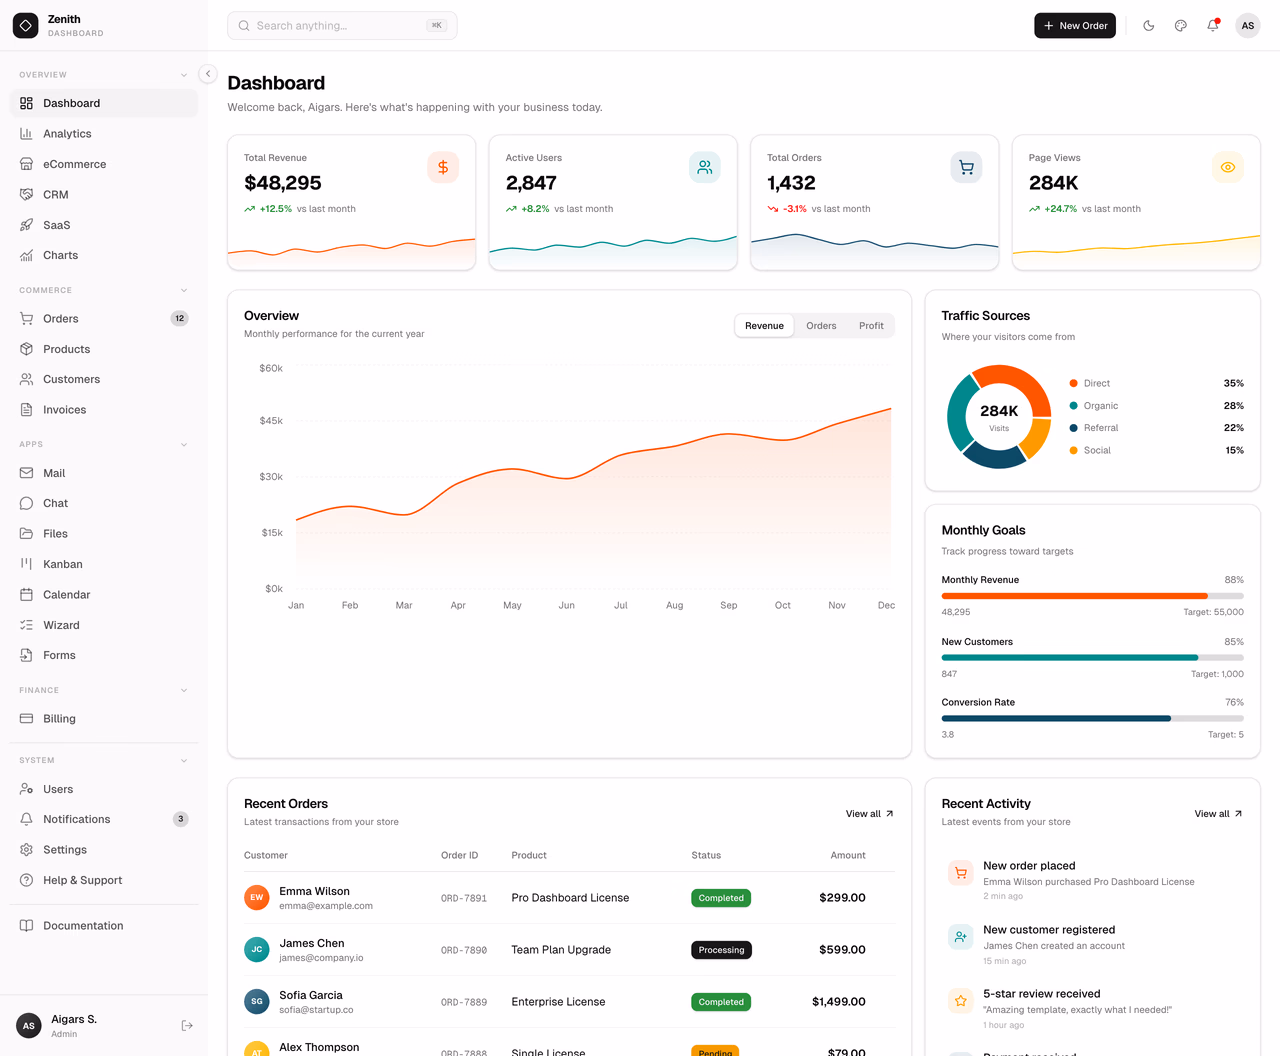Screen dimensions: 1280x1056
Task: Collapse the sidebar with the chevron button
Action: tap(208, 74)
